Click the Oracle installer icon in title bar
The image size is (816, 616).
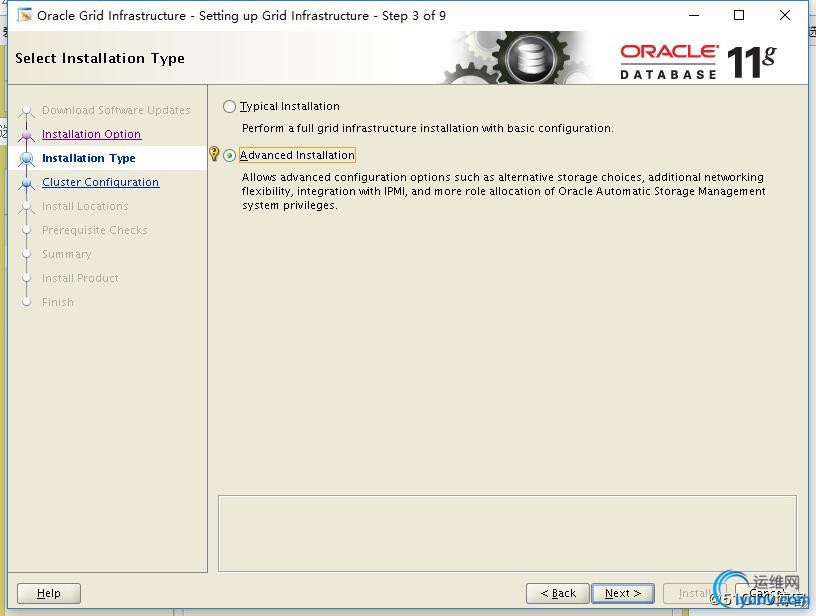(24, 15)
